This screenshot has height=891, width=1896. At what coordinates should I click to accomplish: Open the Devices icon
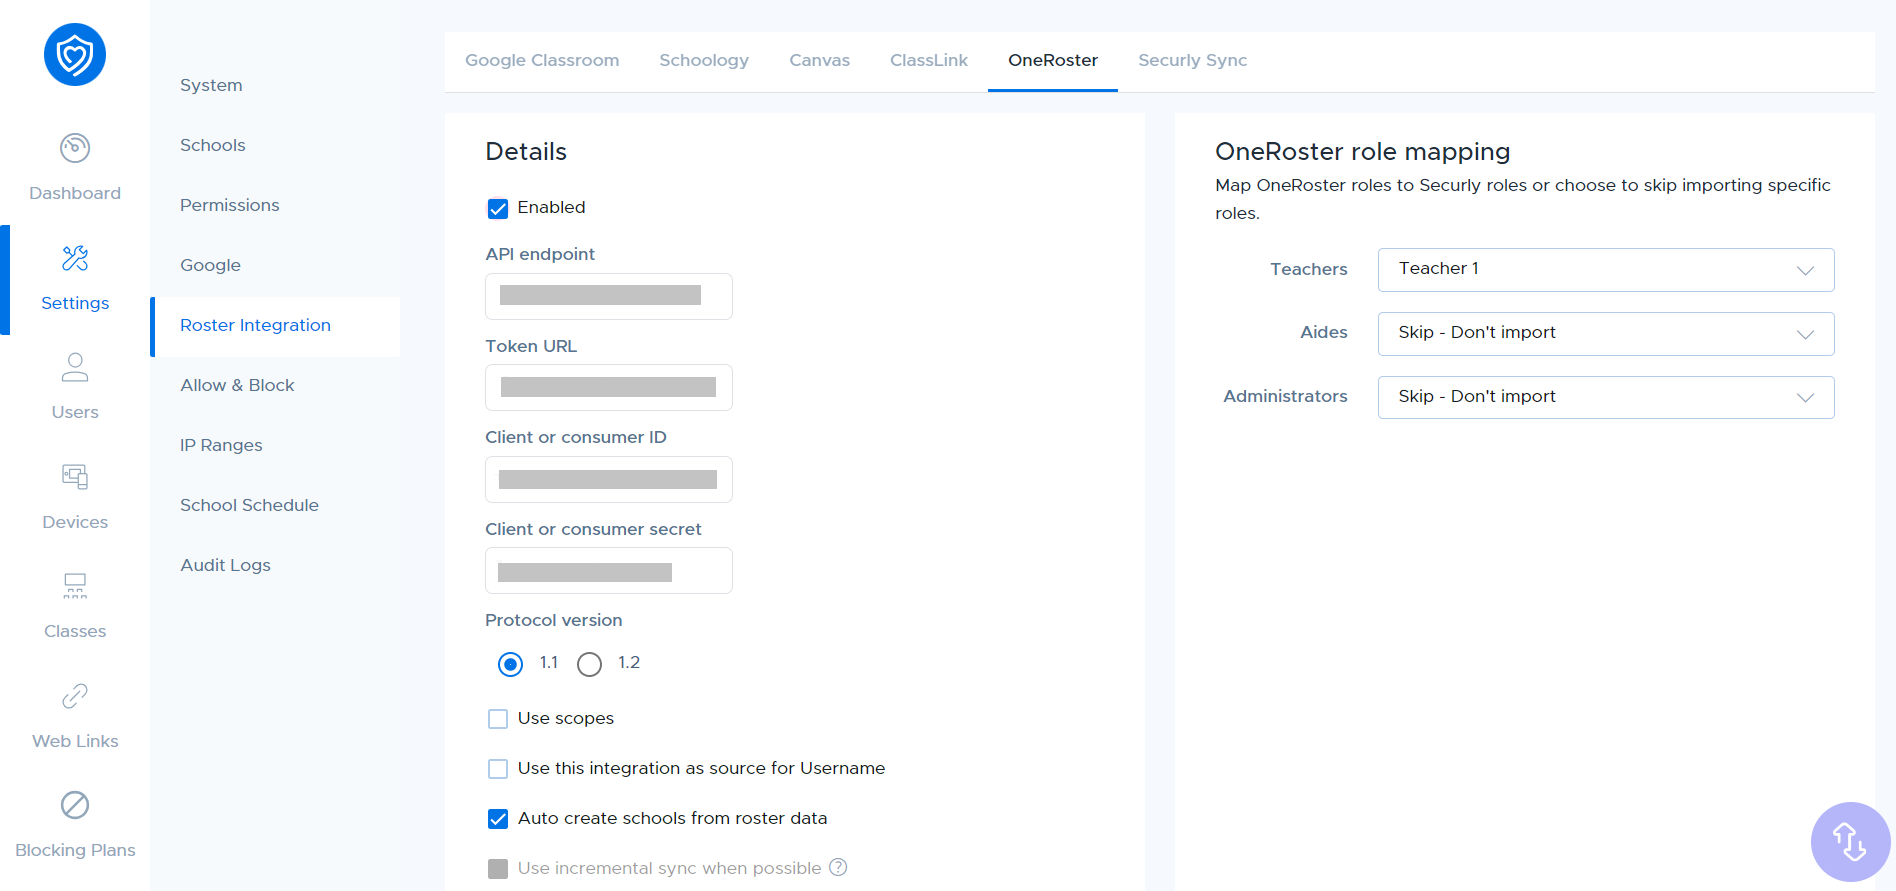75,477
